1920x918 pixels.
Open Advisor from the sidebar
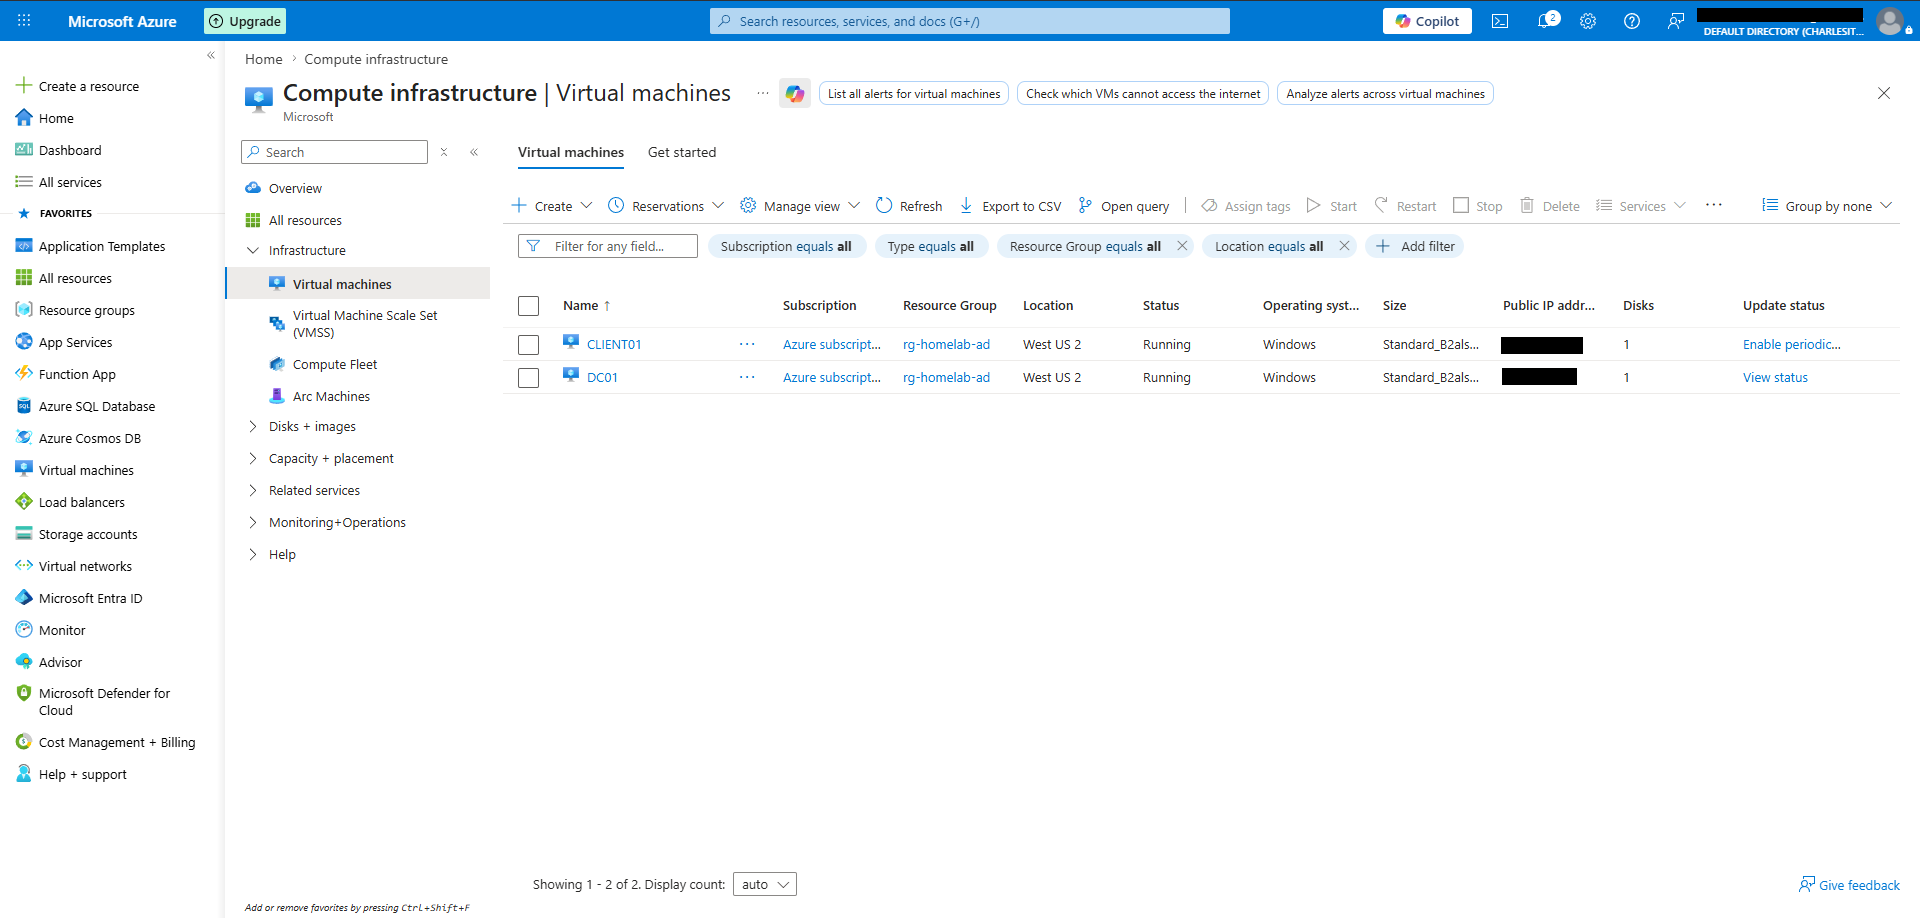[x=60, y=662]
